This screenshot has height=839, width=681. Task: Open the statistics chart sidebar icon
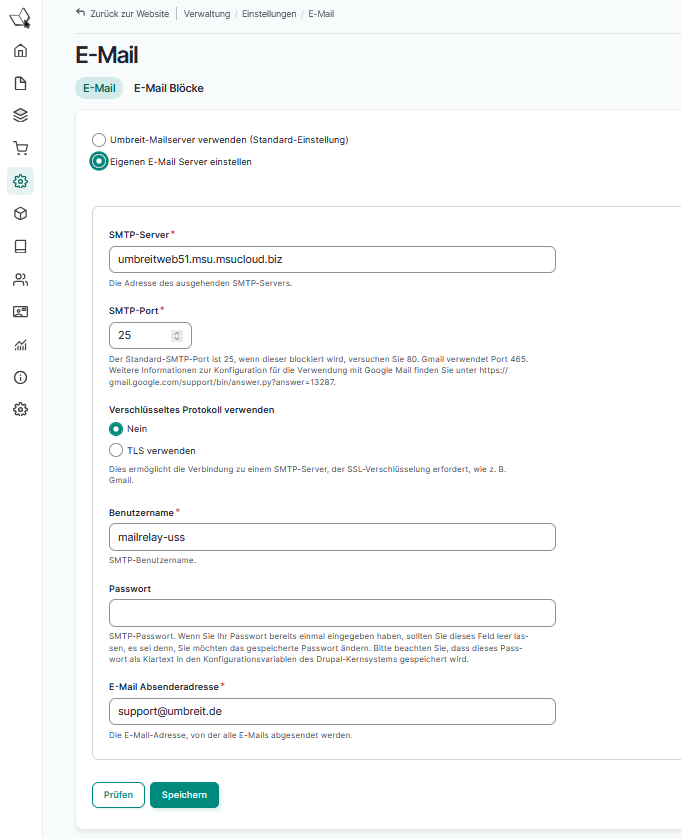tap(20, 344)
